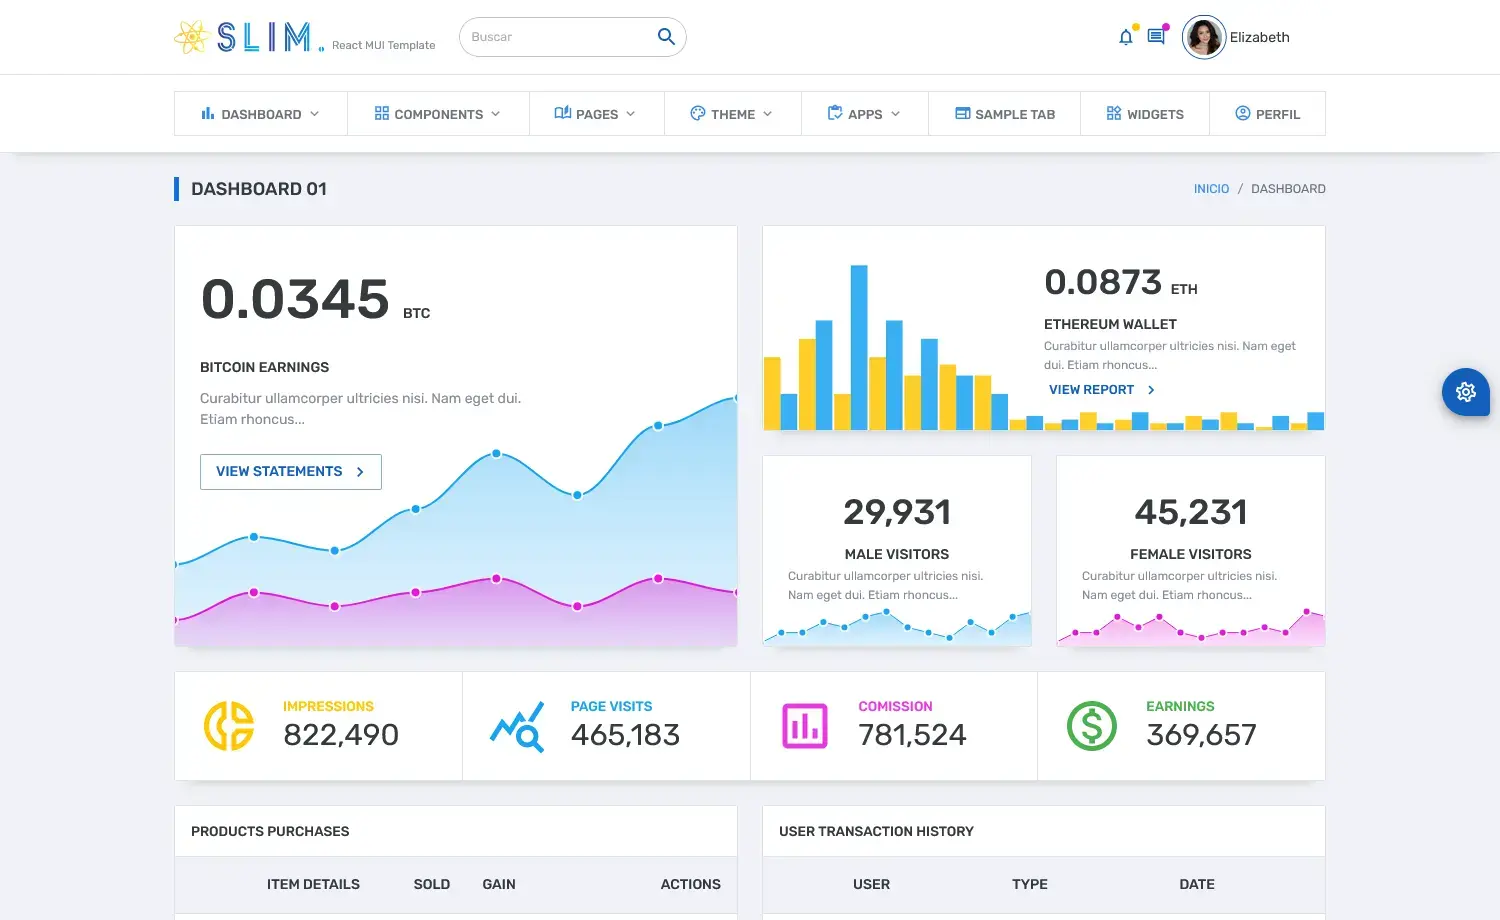
Task: Expand the THEME dropdown
Action: (732, 113)
